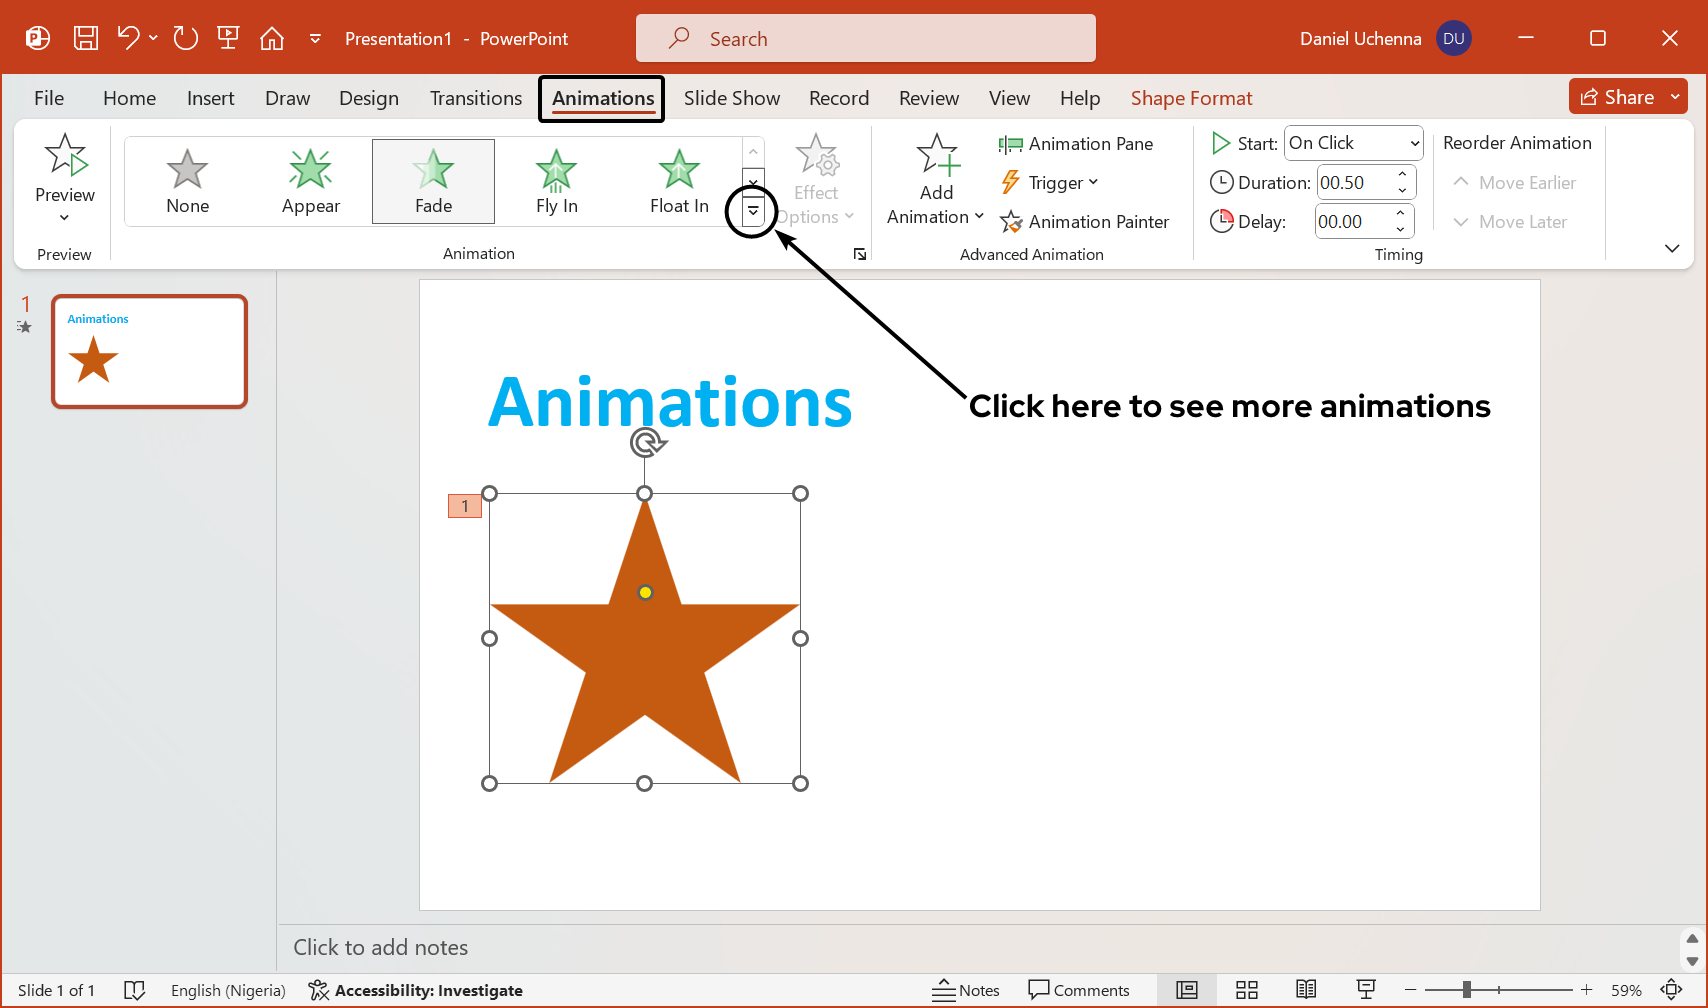
Task: Choose the Float In animation
Action: click(x=678, y=181)
